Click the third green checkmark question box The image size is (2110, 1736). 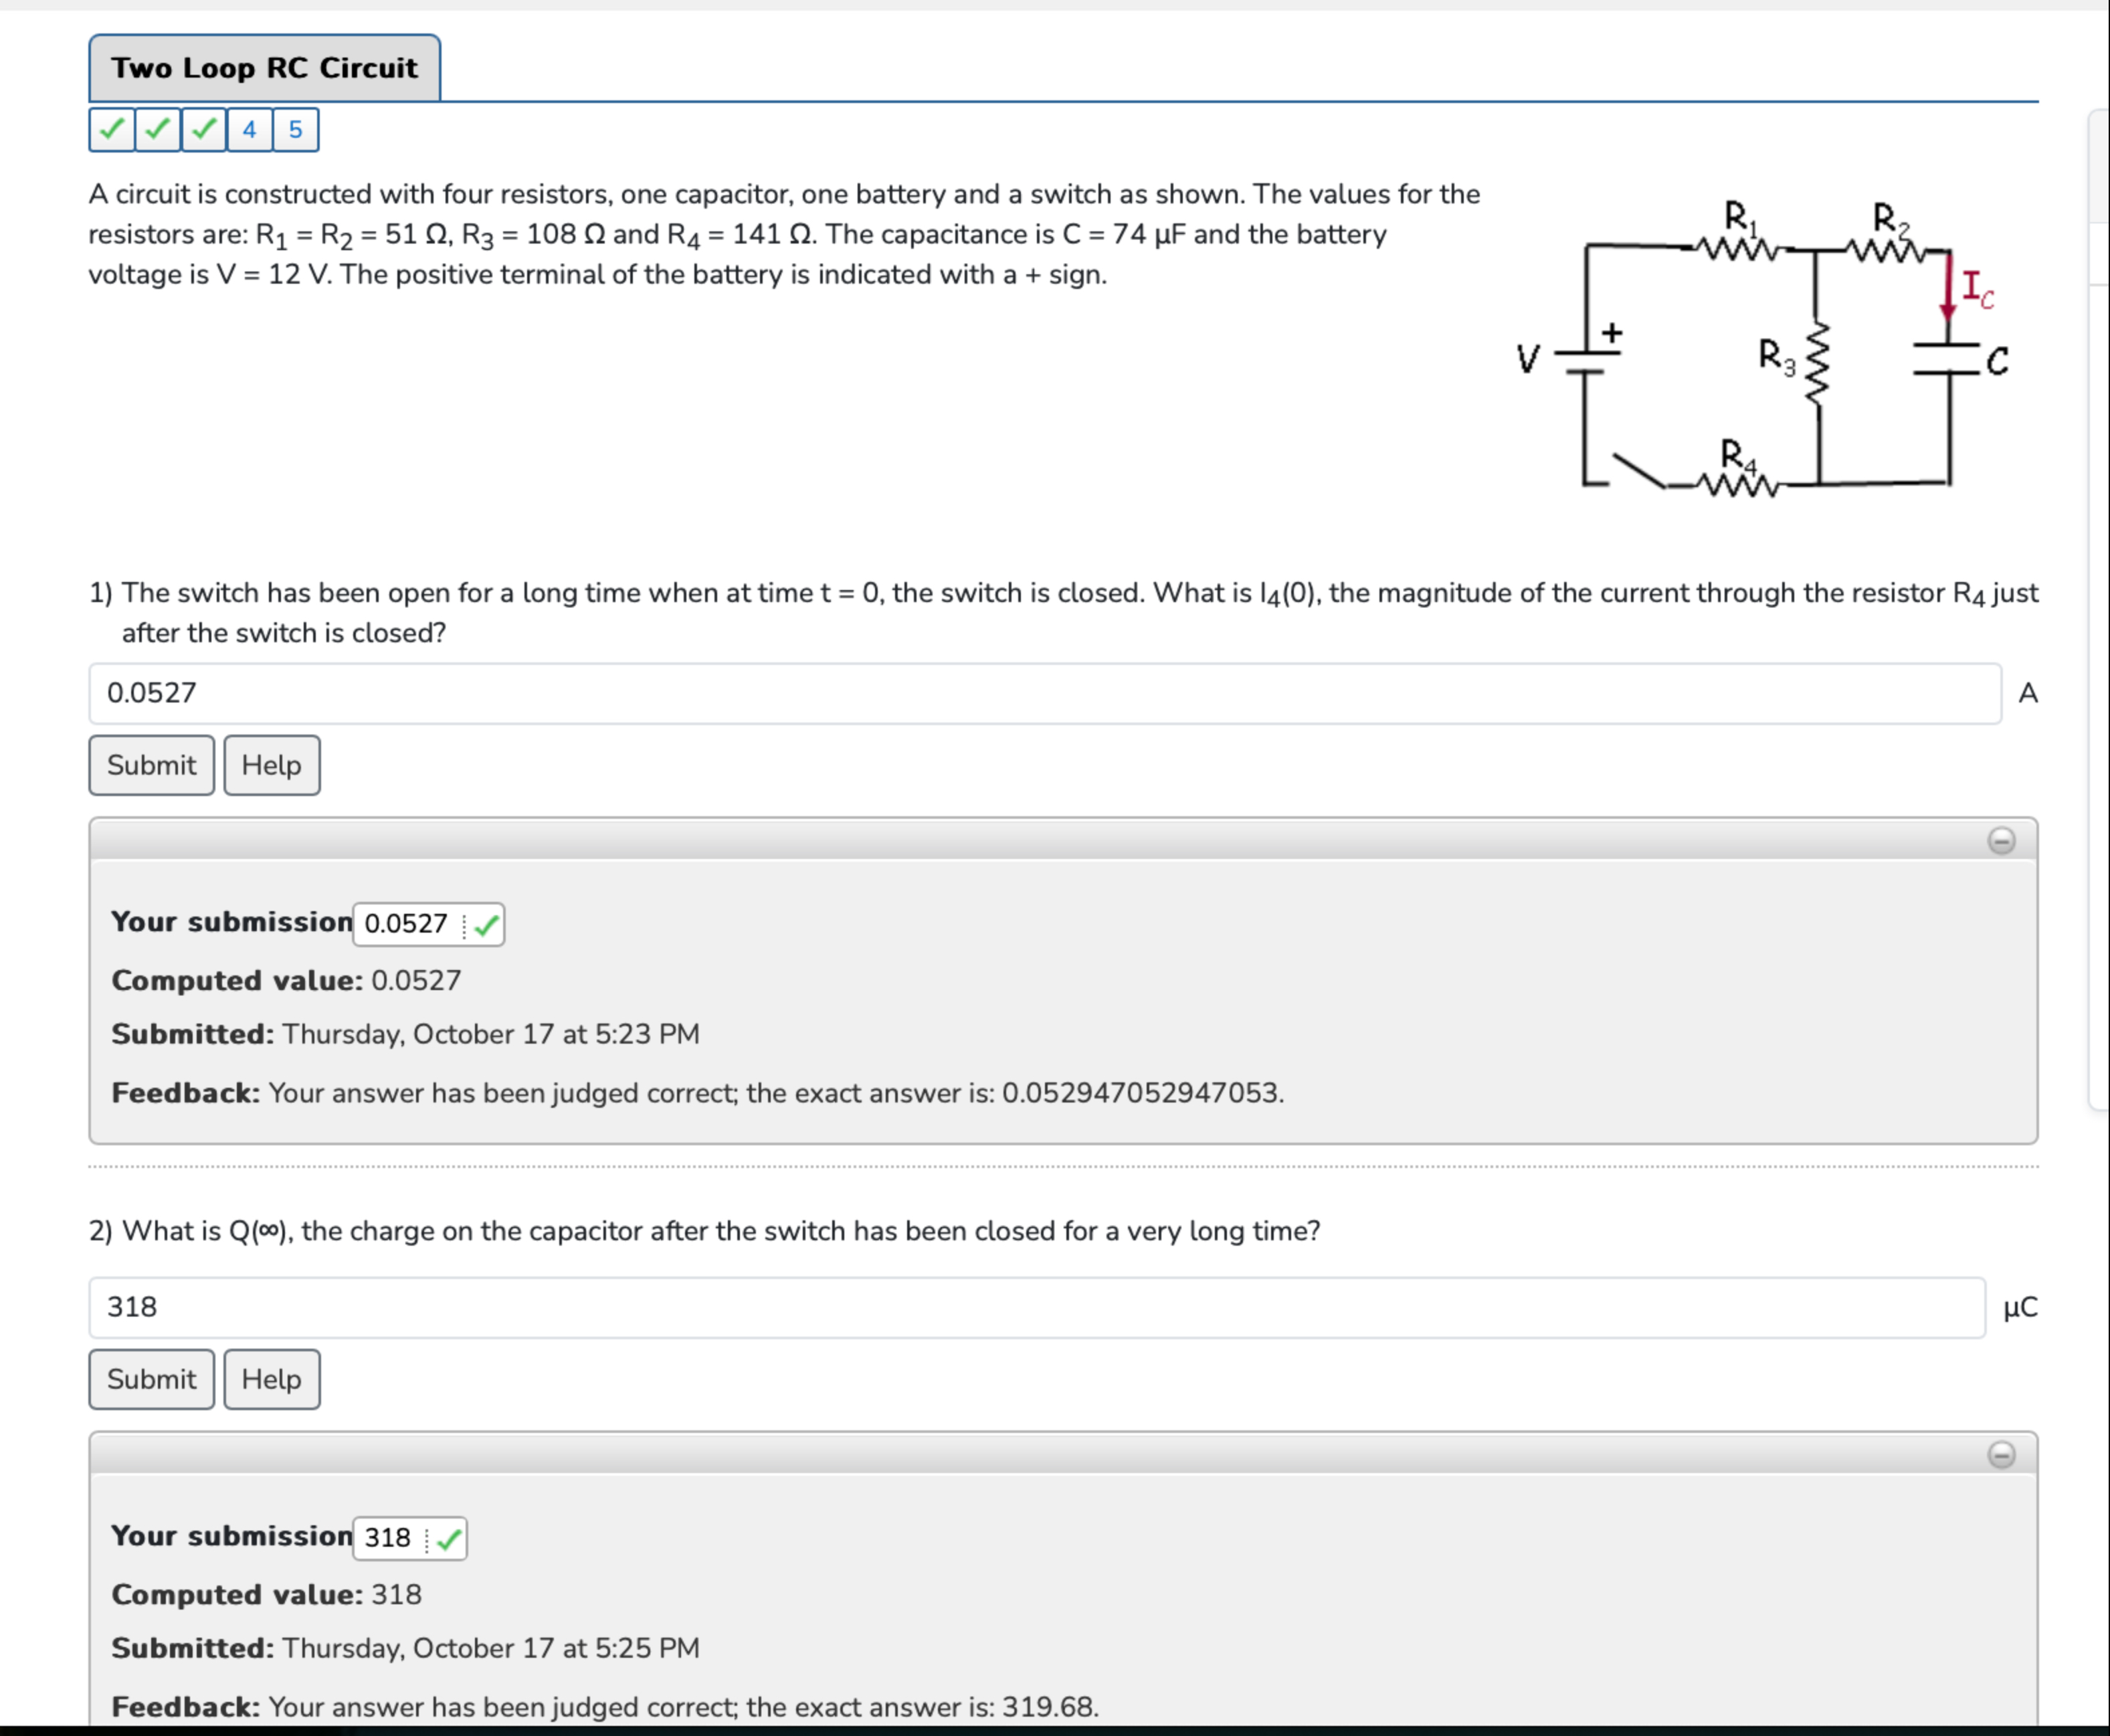click(204, 130)
